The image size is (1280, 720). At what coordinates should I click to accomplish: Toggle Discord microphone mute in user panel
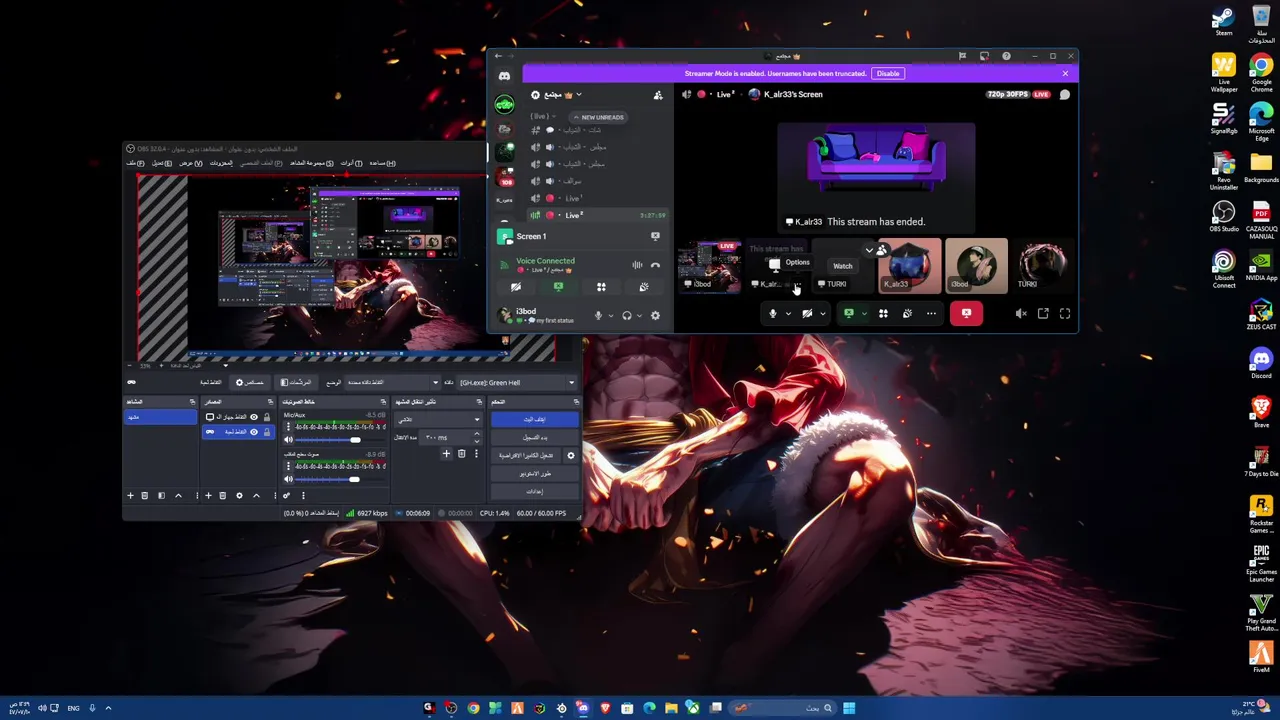coord(598,315)
